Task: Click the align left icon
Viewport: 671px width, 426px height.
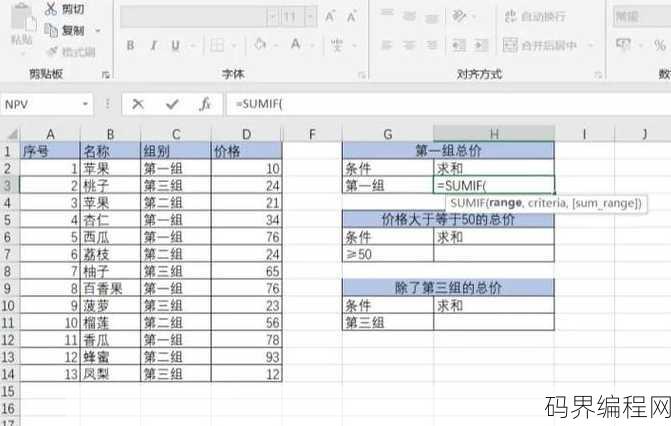Action: point(387,45)
